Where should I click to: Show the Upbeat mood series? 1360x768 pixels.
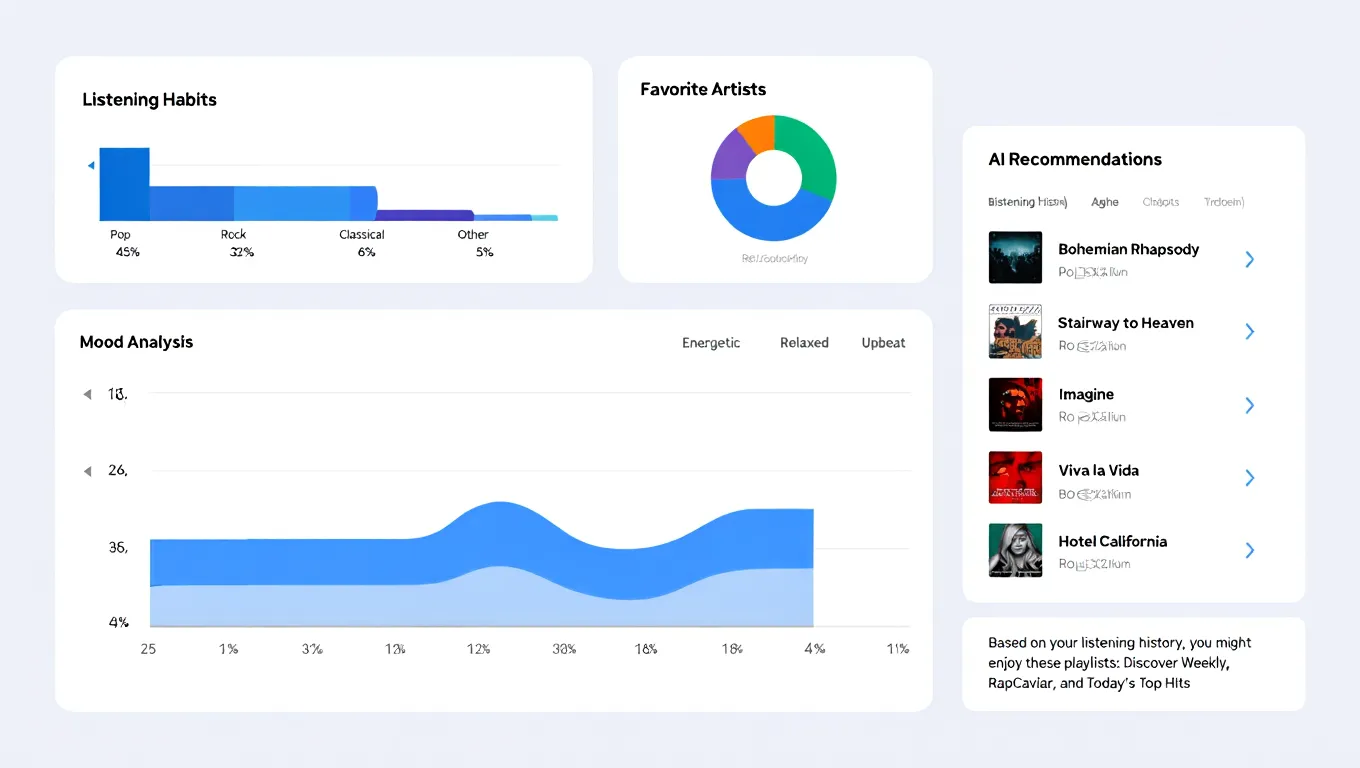(x=883, y=343)
